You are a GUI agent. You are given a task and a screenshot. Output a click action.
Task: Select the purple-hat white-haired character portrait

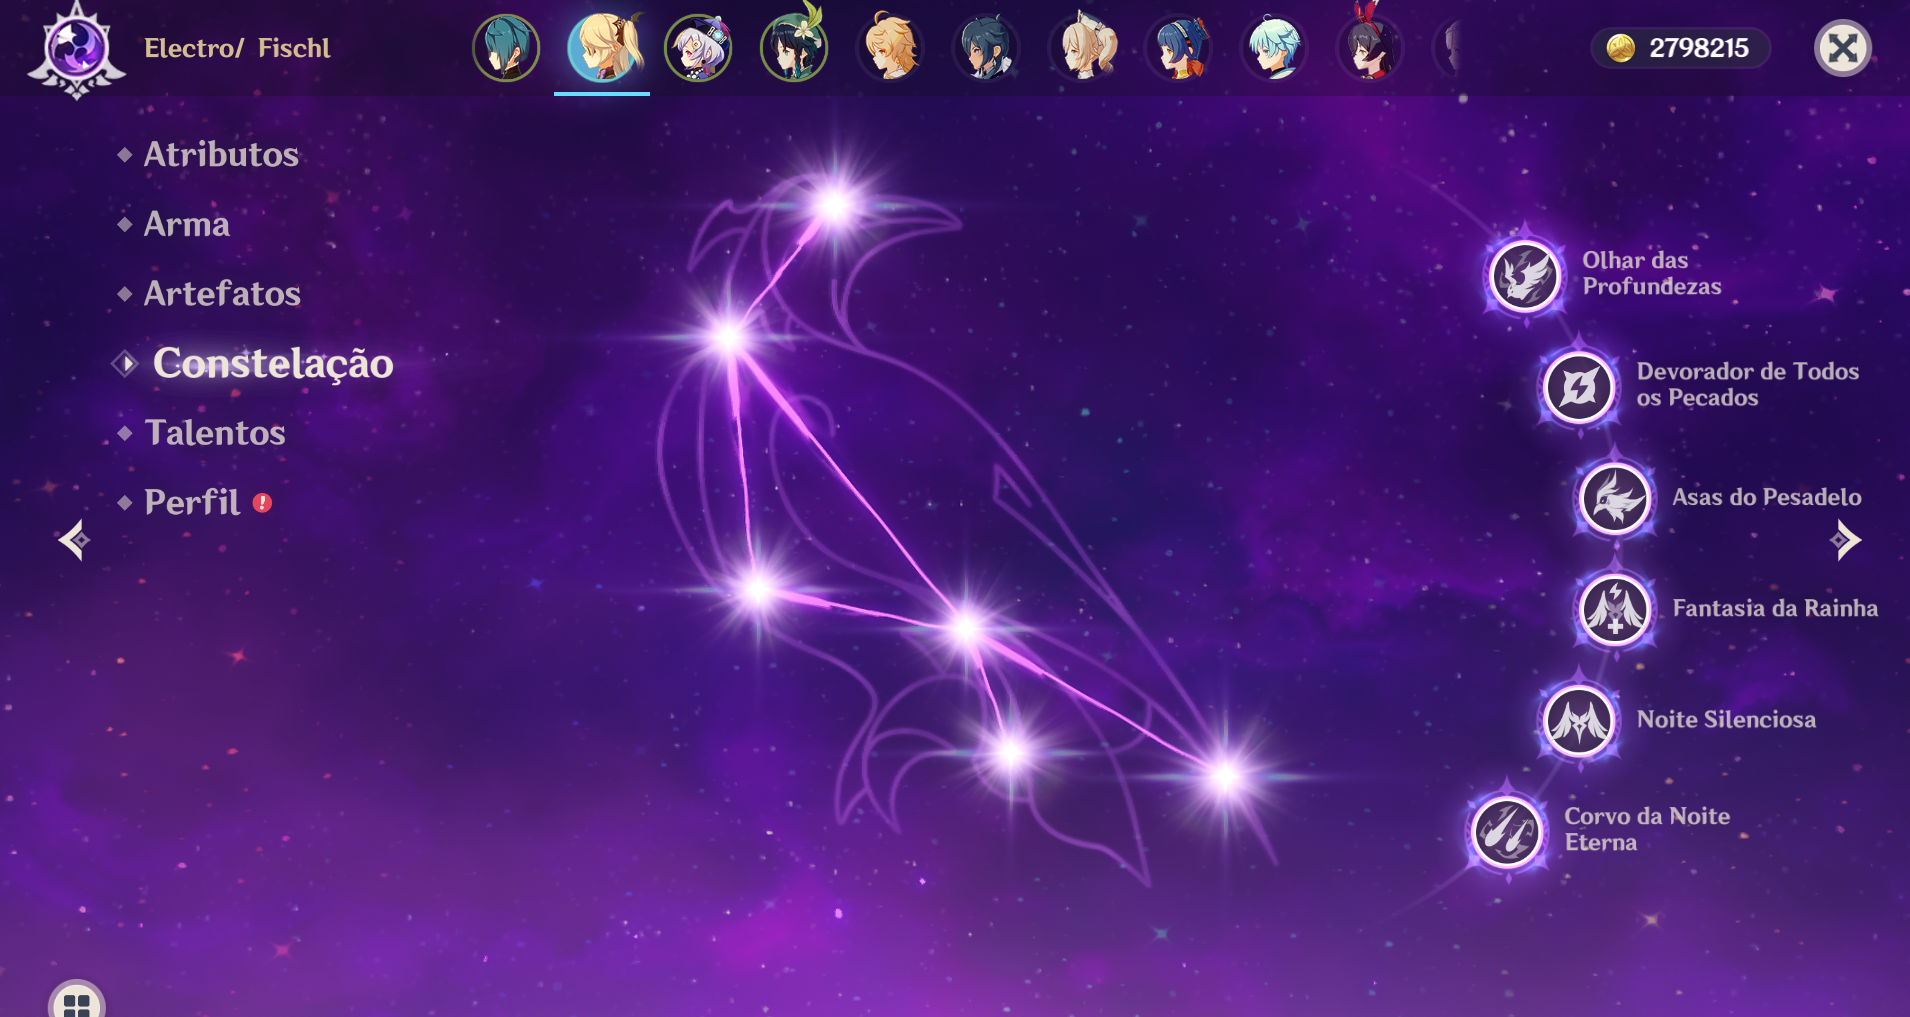(x=698, y=48)
